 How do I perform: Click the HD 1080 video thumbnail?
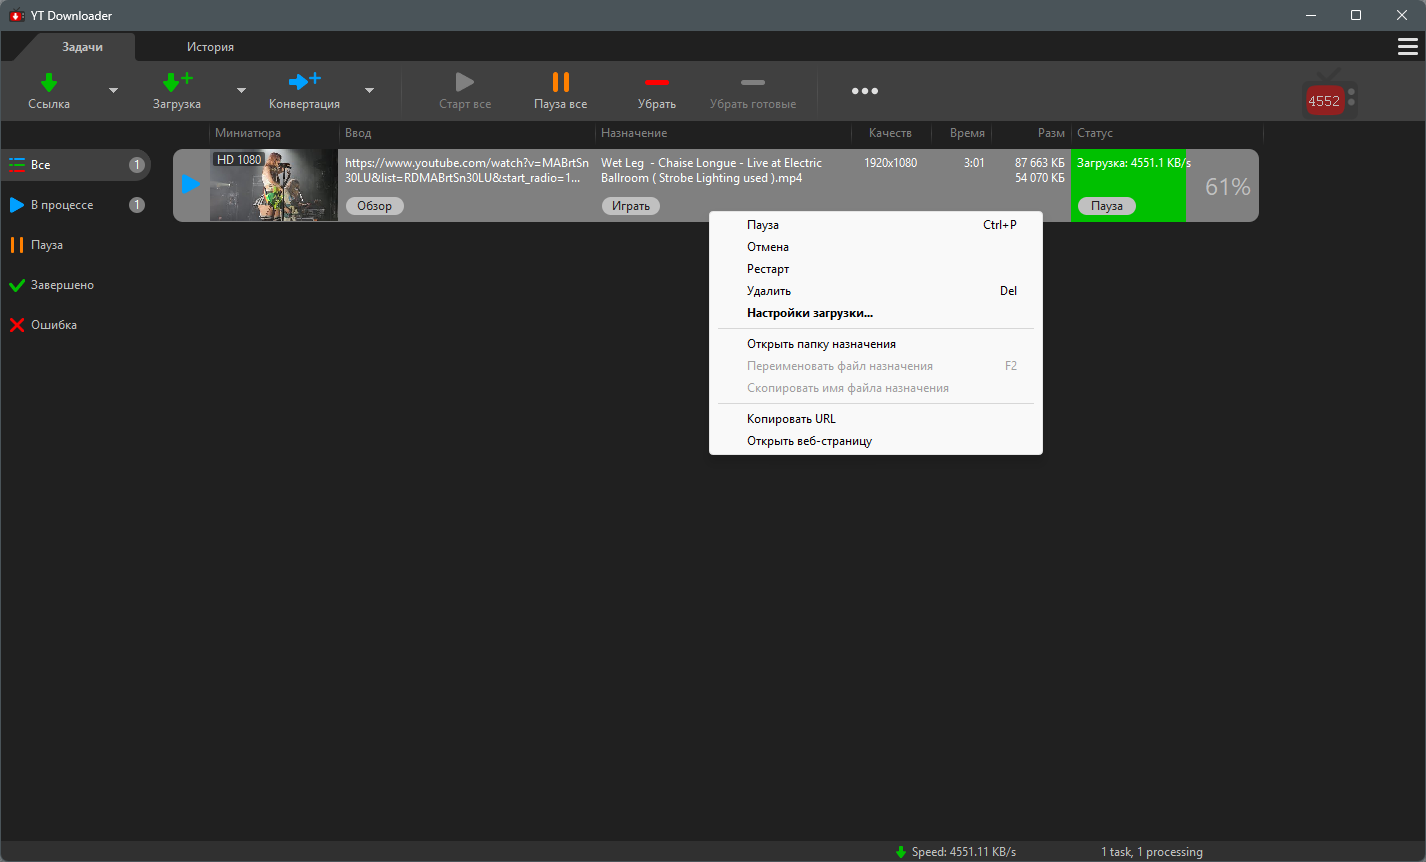274,185
